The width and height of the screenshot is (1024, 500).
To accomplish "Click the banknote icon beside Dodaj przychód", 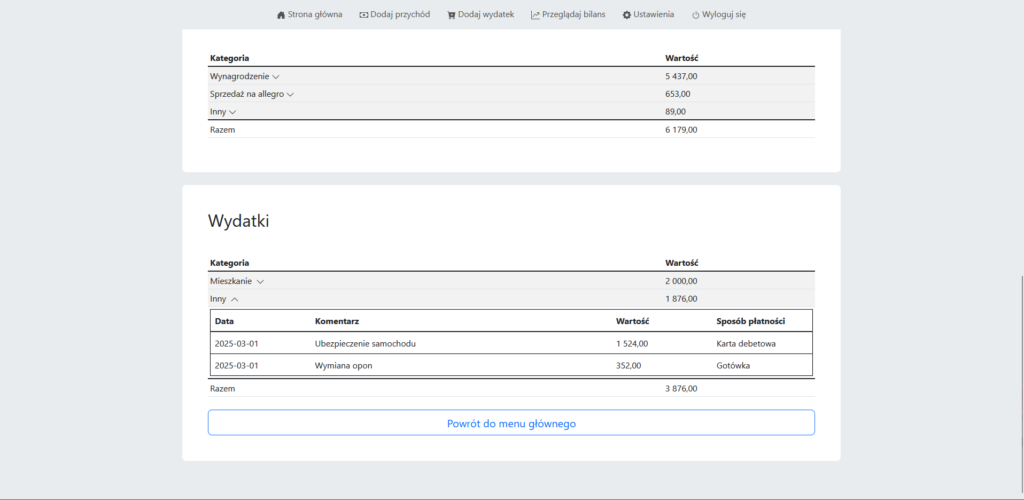I will click(363, 15).
